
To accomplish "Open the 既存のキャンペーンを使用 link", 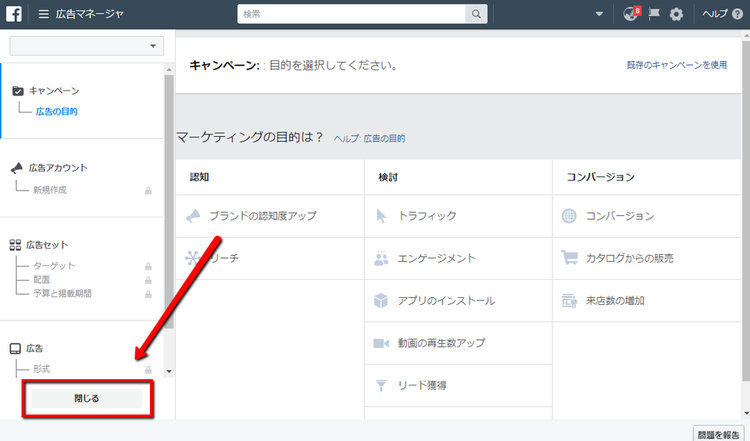I will [677, 65].
